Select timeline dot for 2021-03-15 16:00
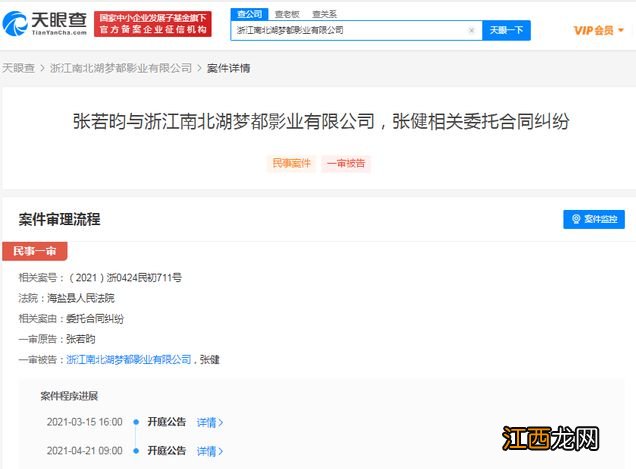Image resolution: width=636 pixels, height=469 pixels. pyautogui.click(x=136, y=422)
